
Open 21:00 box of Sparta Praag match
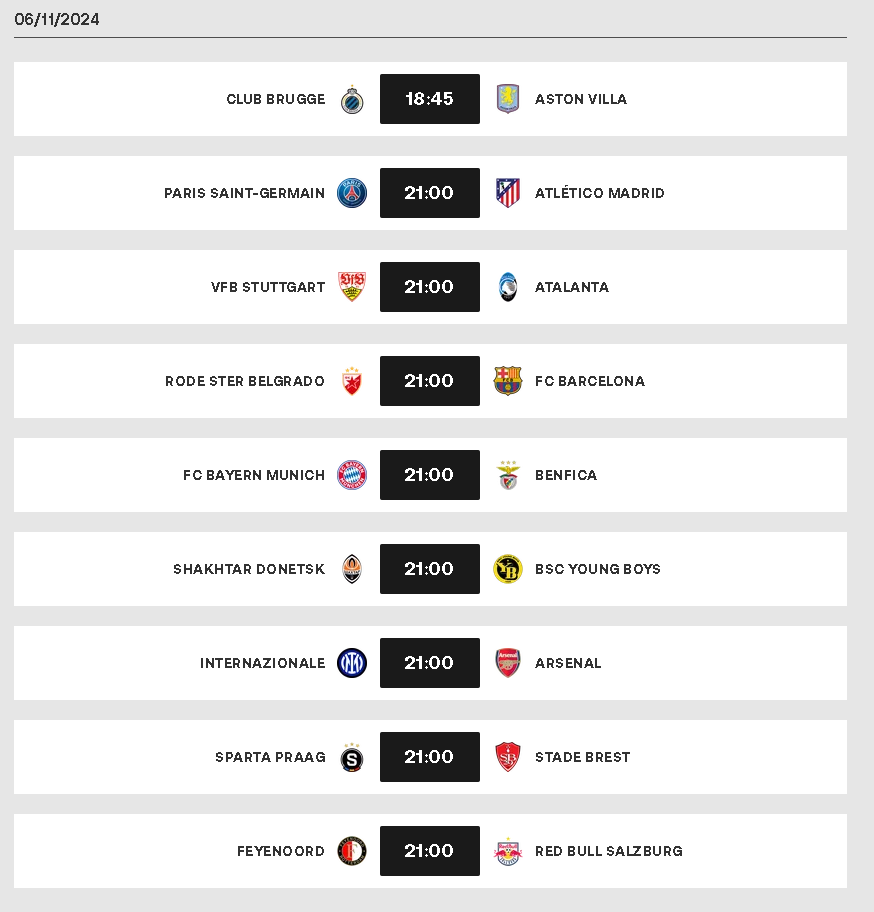[x=430, y=757]
